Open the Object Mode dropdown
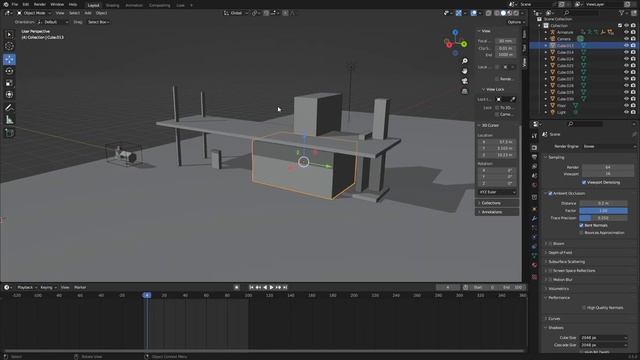Viewport: 640px width, 360px height. tap(34, 13)
